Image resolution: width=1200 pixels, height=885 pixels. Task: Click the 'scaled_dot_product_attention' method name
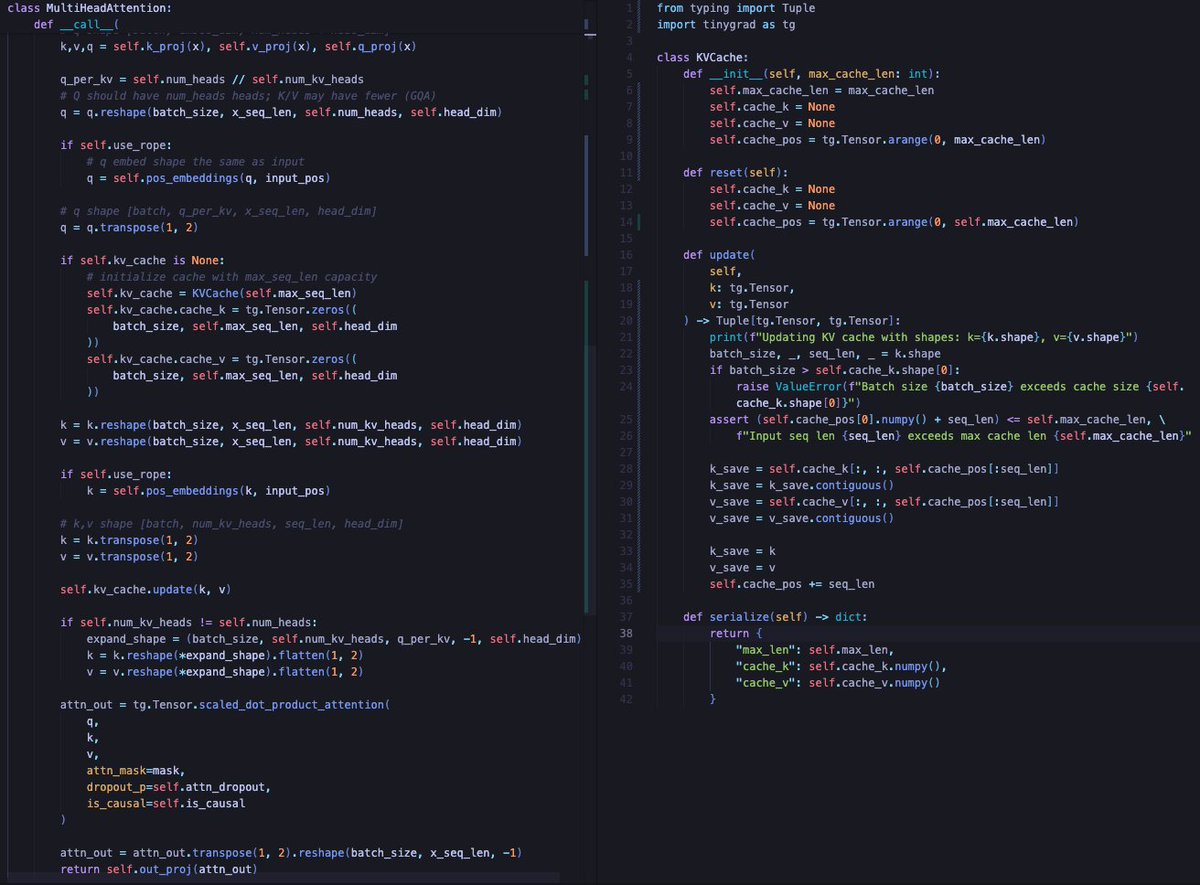(x=290, y=705)
